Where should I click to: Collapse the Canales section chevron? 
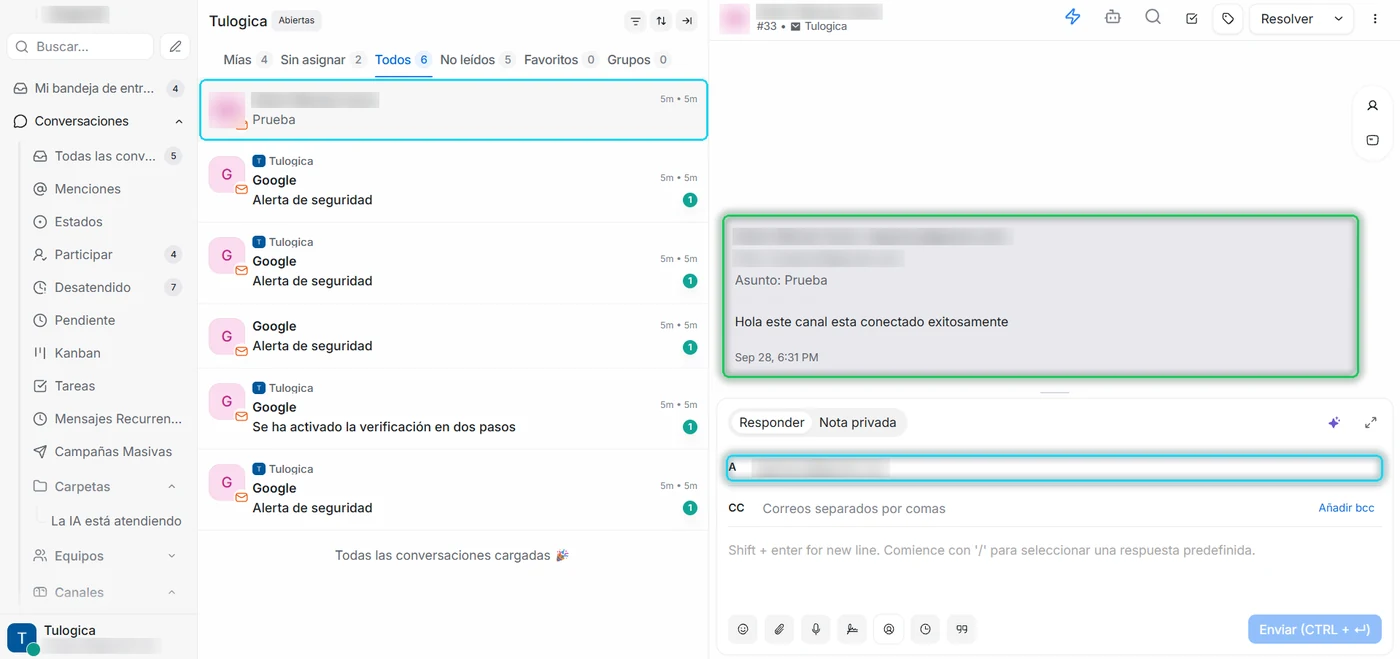[x=172, y=592]
